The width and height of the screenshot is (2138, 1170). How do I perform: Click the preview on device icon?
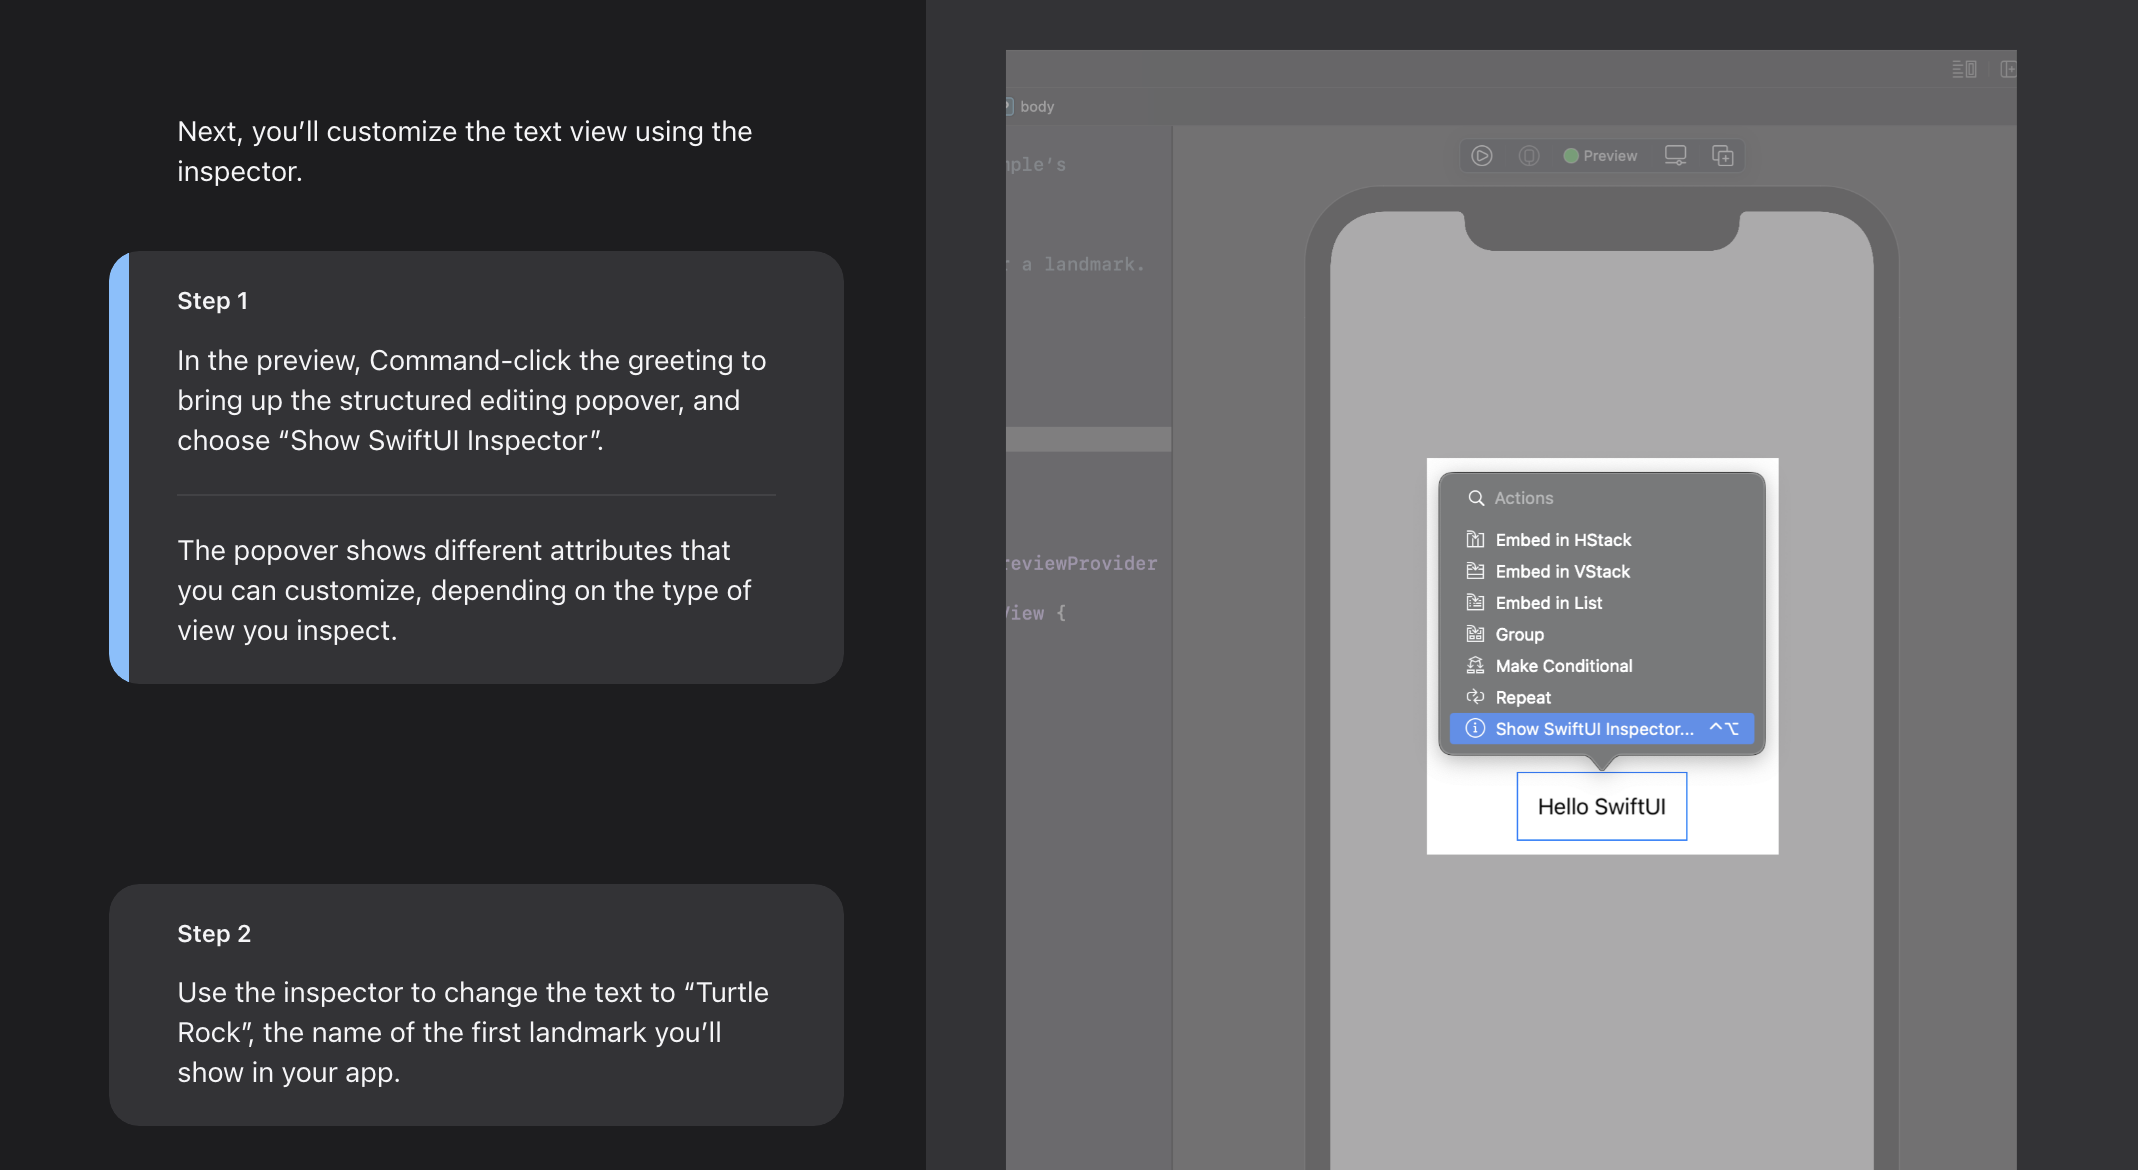click(1529, 156)
